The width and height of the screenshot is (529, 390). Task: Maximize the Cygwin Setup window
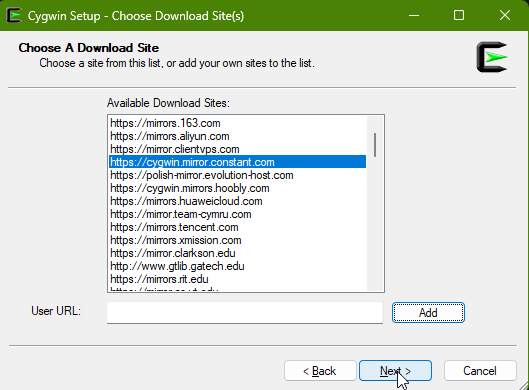pos(459,16)
